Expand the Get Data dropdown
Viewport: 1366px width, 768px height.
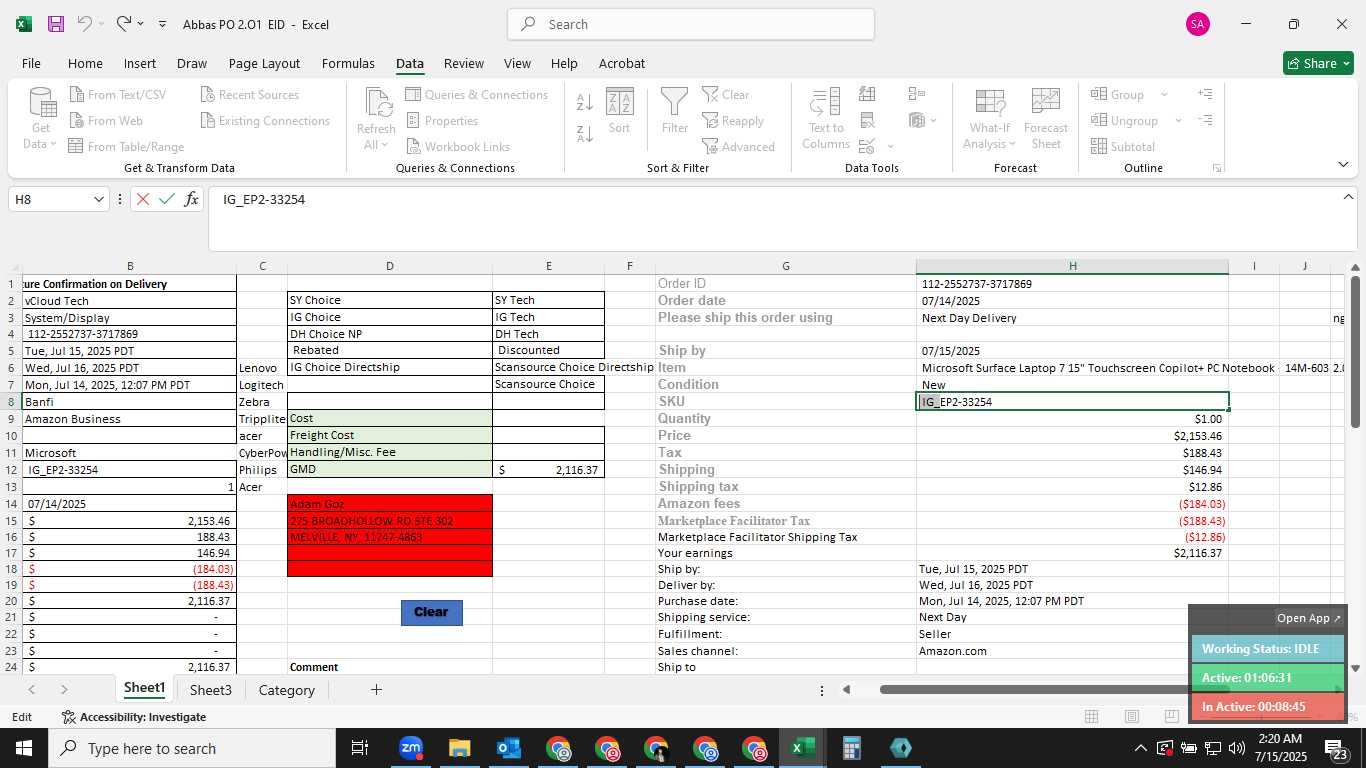pos(41,136)
